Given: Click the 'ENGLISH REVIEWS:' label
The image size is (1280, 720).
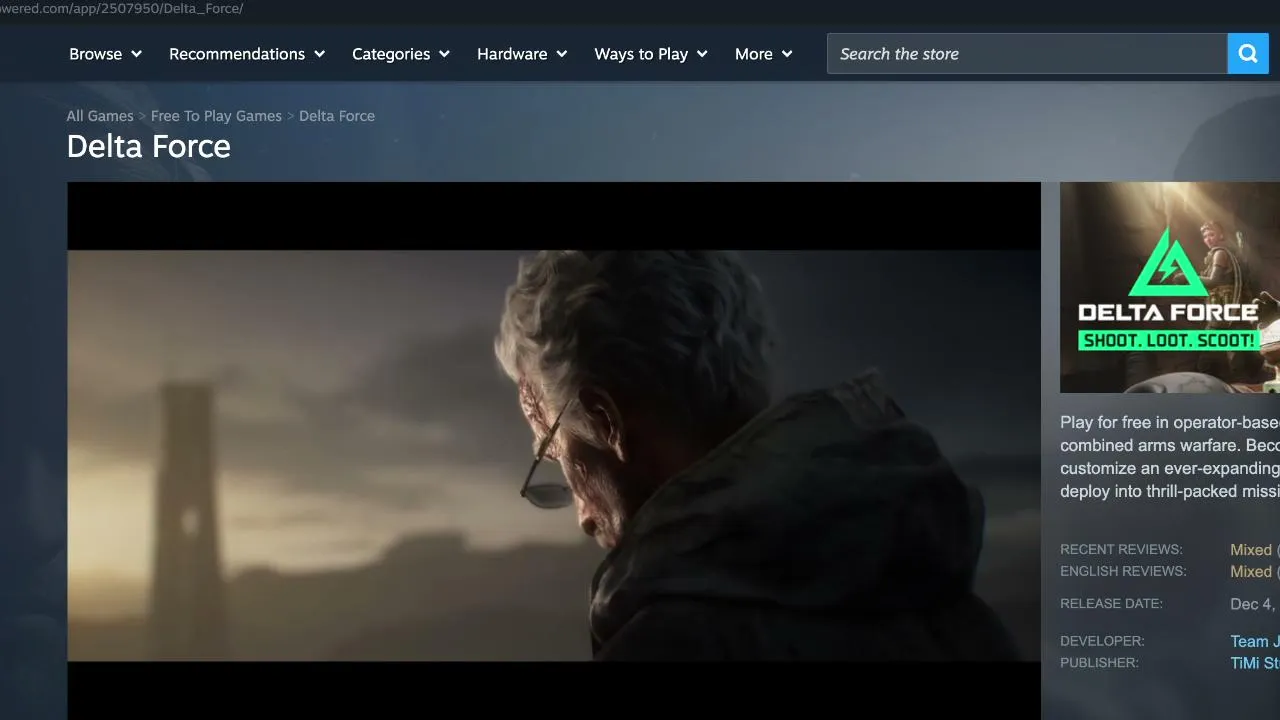Looking at the screenshot, I should (x=1123, y=572).
